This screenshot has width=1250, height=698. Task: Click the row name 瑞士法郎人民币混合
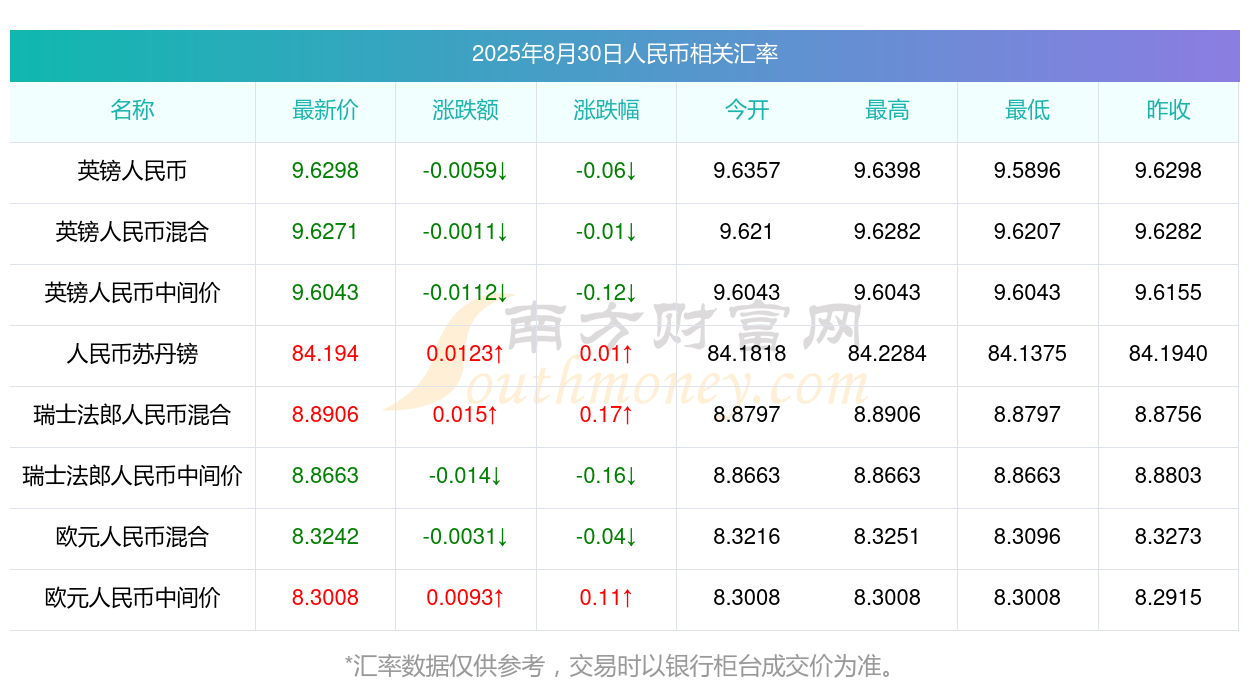point(132,415)
